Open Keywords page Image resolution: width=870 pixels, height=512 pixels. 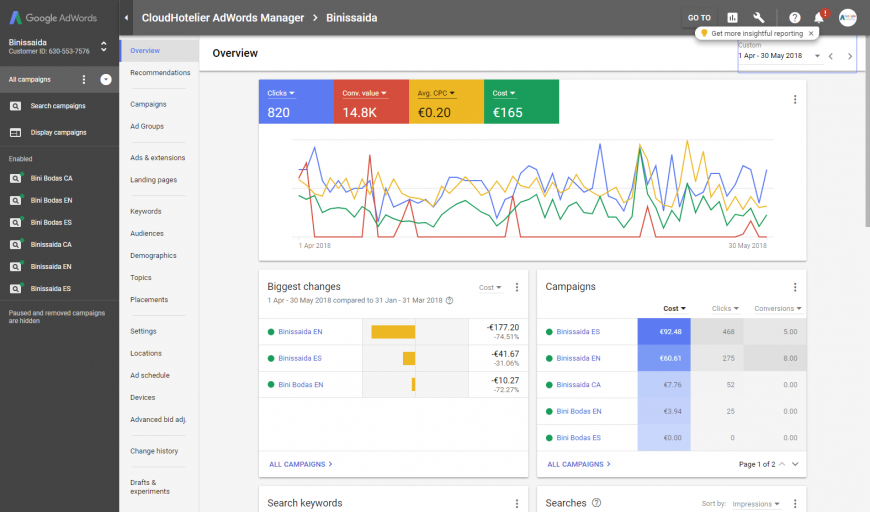pos(145,211)
